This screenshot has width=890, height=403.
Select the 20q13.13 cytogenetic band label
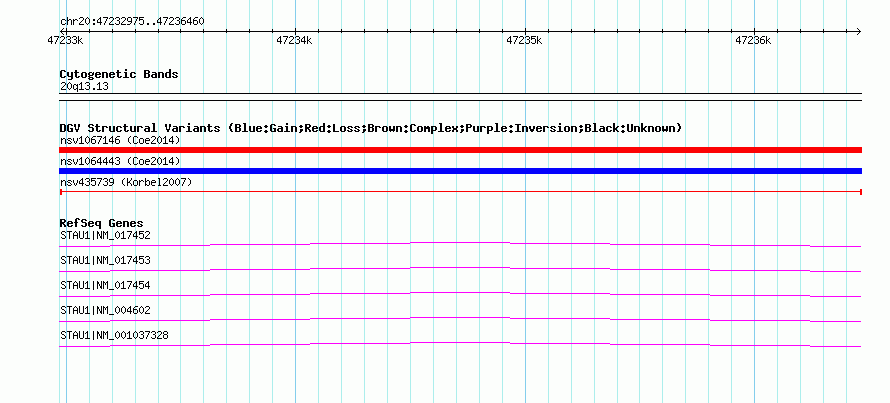tap(84, 87)
